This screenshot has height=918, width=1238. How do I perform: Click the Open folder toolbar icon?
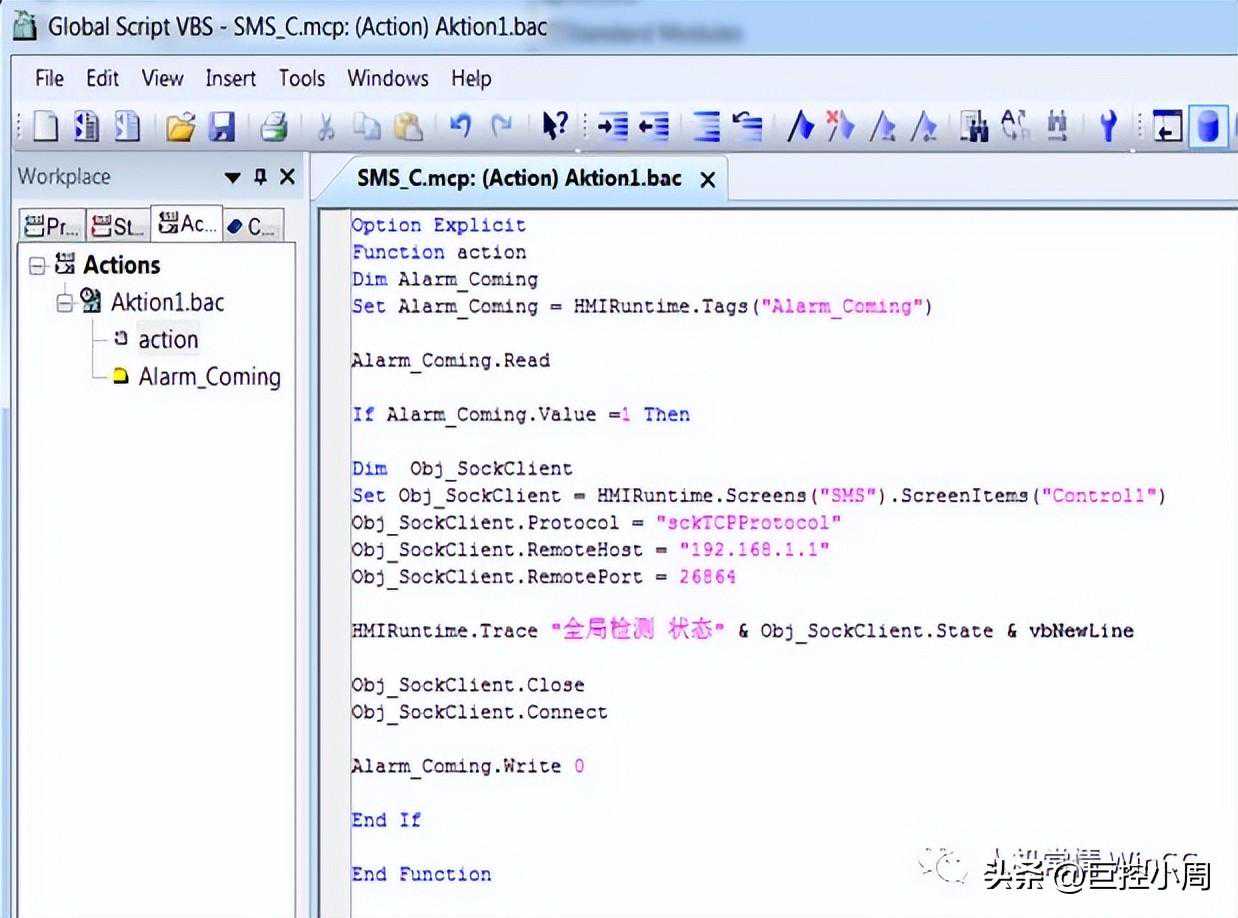[180, 127]
